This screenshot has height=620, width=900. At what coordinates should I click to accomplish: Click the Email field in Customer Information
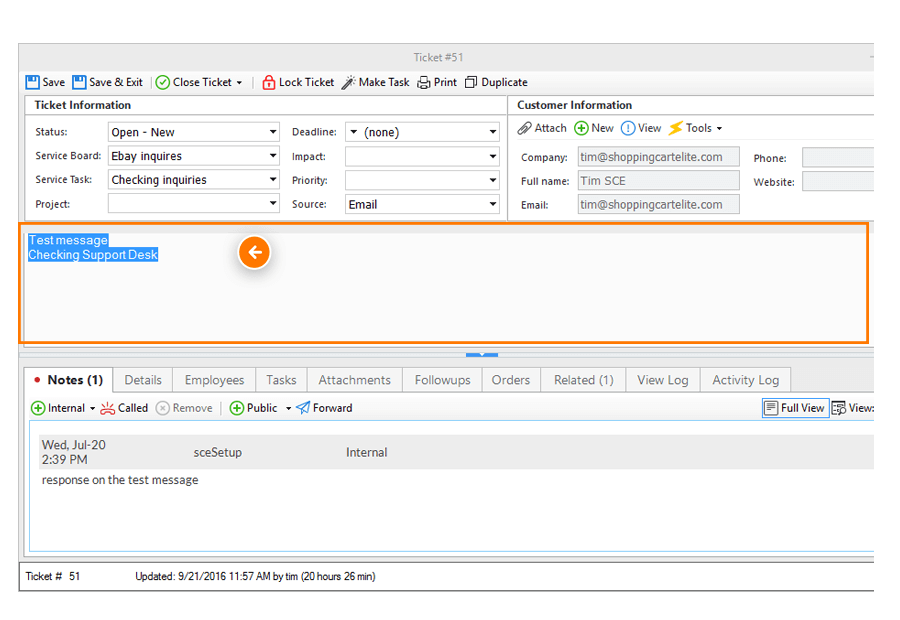(x=658, y=204)
